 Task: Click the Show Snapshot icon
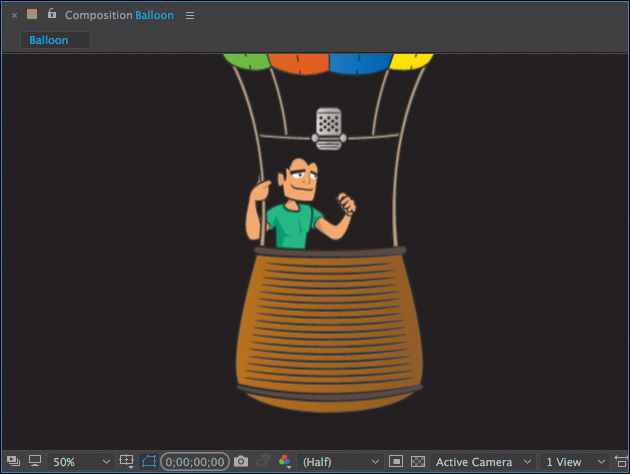point(263,461)
